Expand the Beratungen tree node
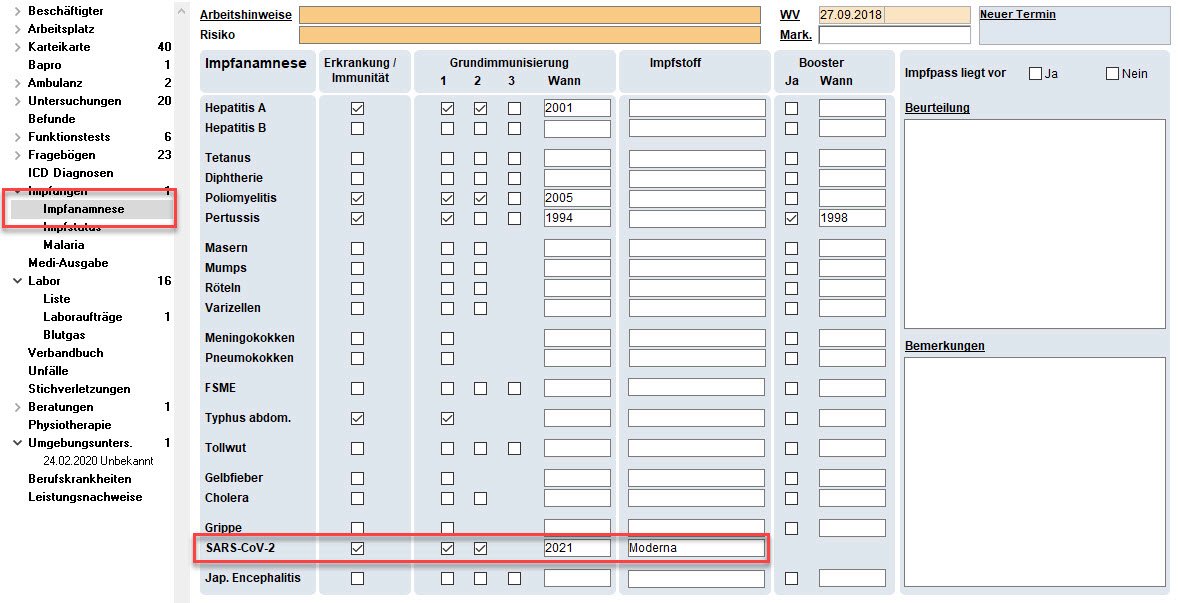1180x603 pixels. pyautogui.click(x=17, y=407)
